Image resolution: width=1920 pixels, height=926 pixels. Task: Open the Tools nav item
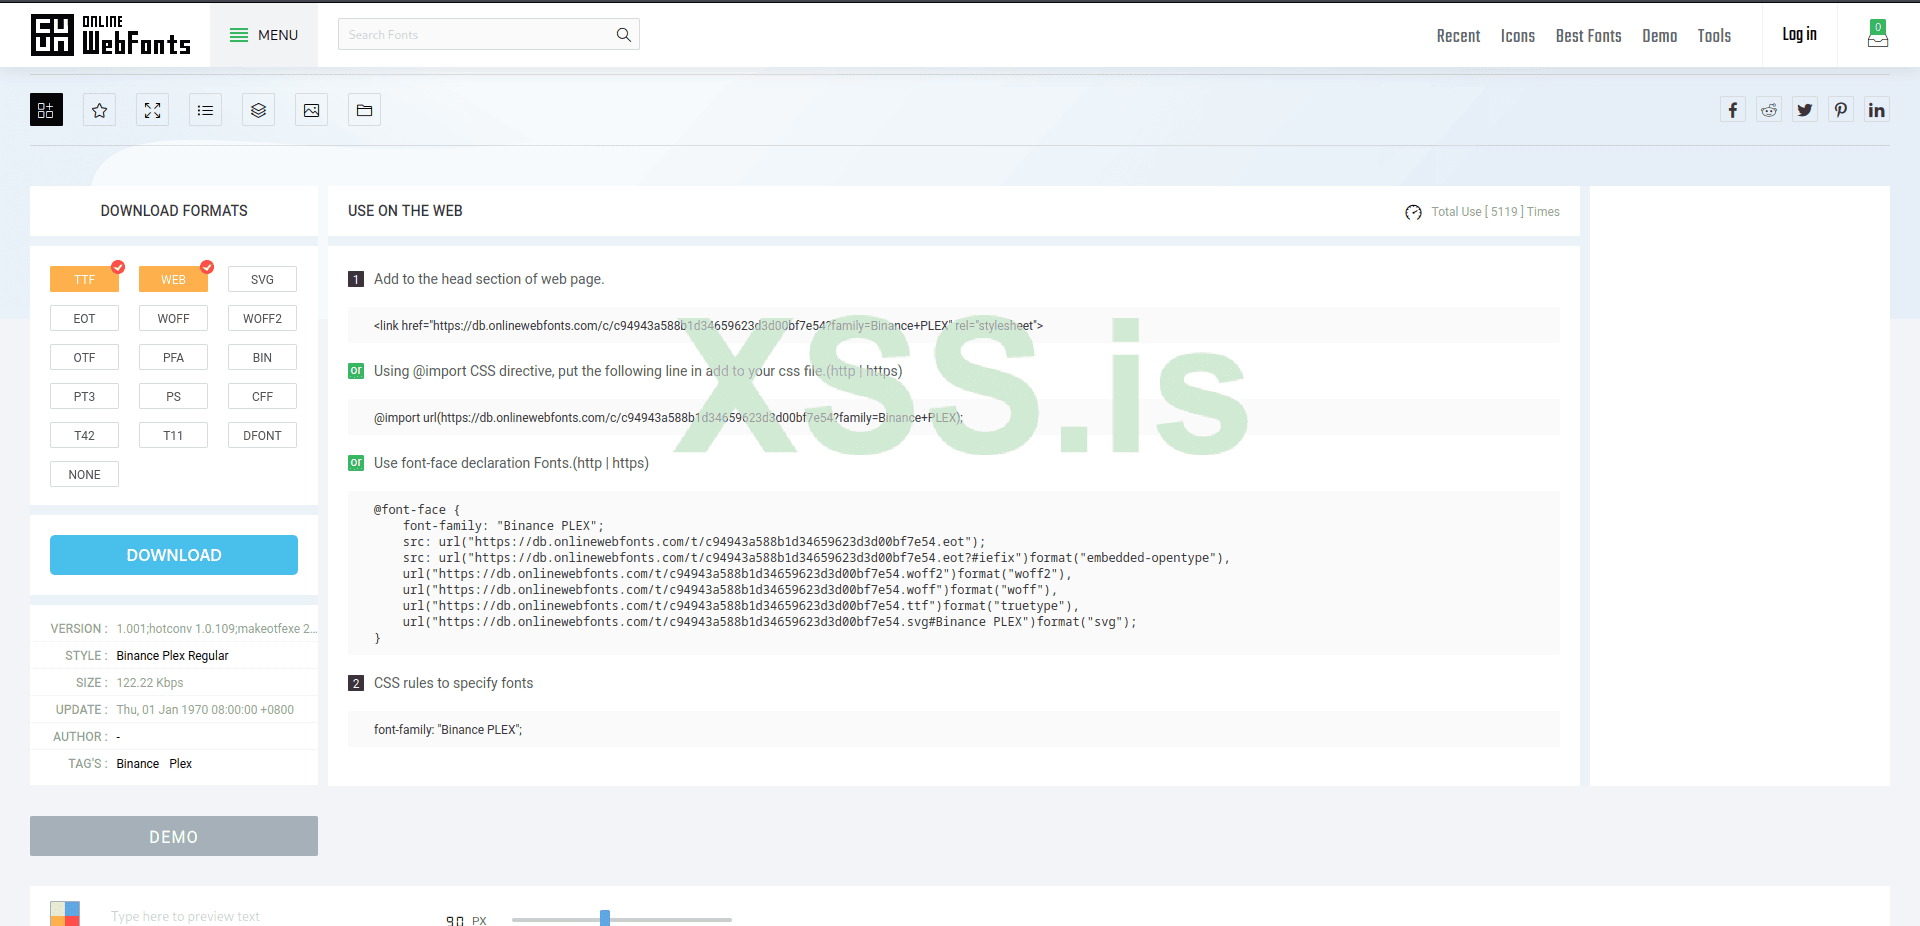(x=1714, y=36)
